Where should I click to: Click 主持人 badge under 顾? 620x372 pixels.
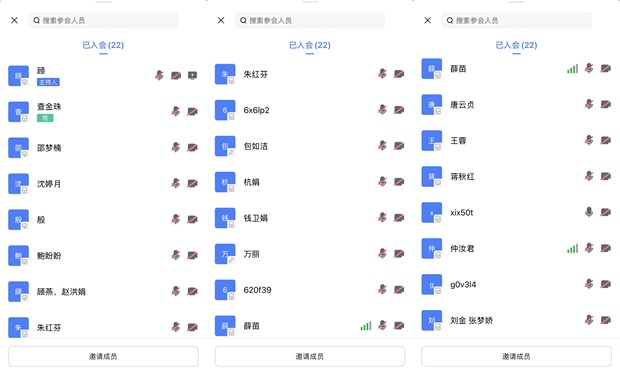pos(48,82)
